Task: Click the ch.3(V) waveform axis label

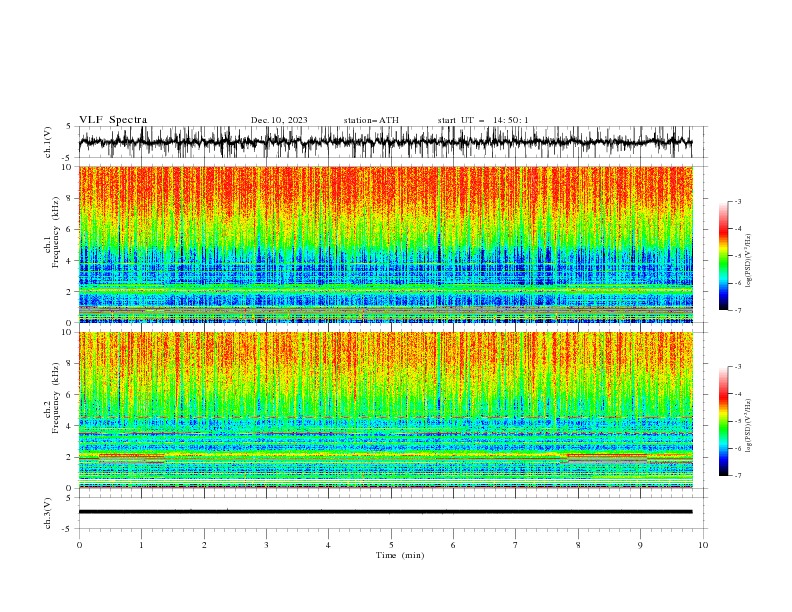Action: [x=48, y=513]
